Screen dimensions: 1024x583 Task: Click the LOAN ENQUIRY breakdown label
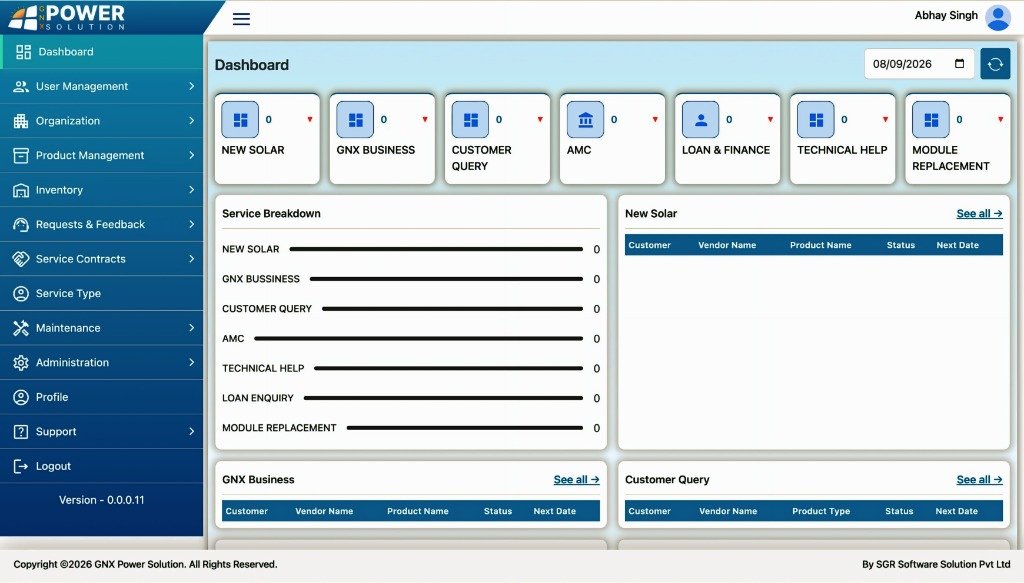pos(258,398)
